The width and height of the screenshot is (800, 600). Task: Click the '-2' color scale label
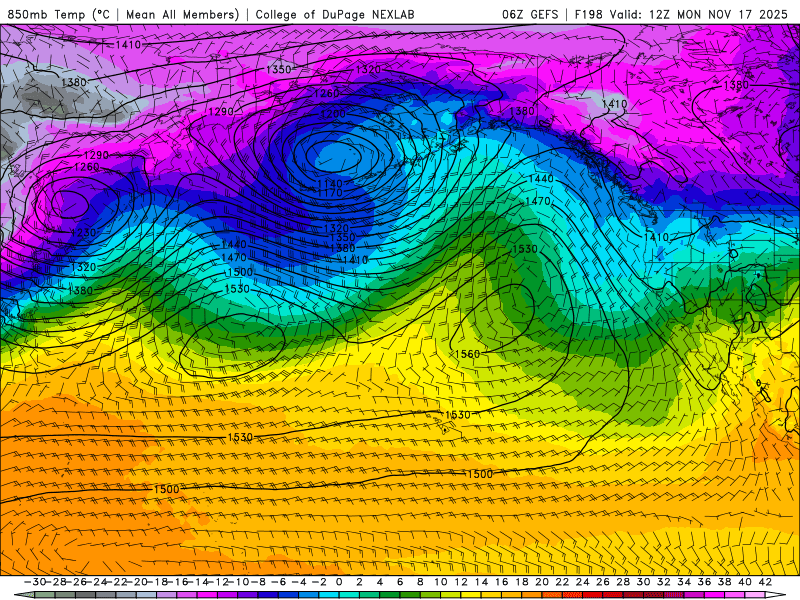[x=319, y=582]
